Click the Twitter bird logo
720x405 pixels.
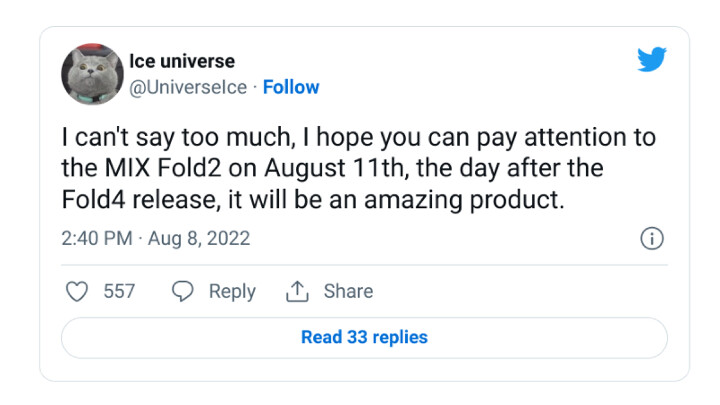[x=652, y=59]
